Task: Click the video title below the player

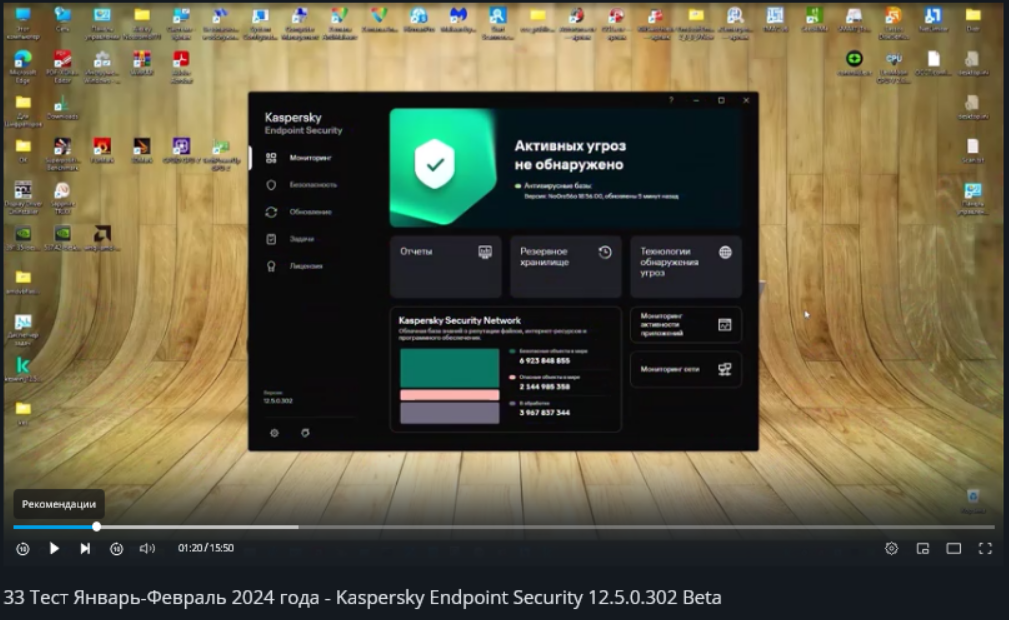Action: (362, 597)
